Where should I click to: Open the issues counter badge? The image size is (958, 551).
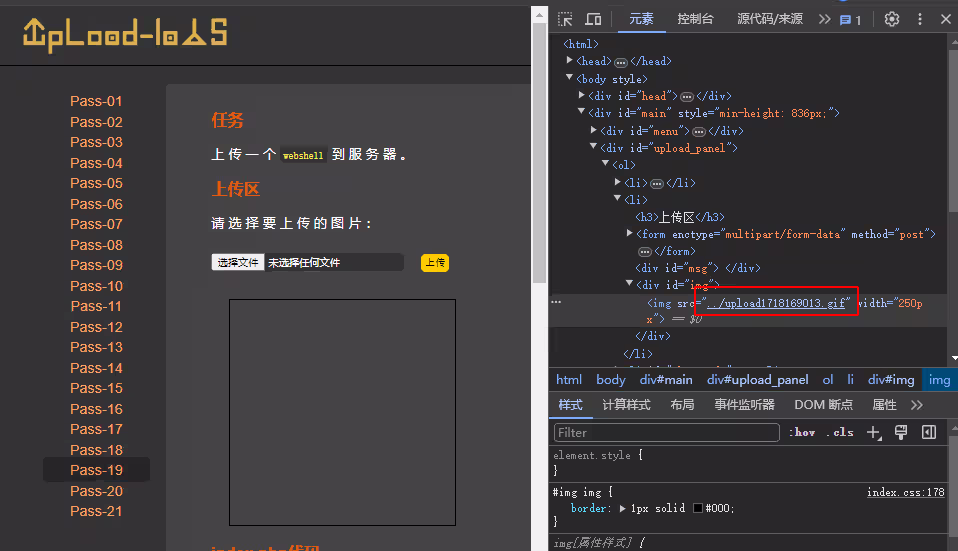pyautogui.click(x=850, y=20)
